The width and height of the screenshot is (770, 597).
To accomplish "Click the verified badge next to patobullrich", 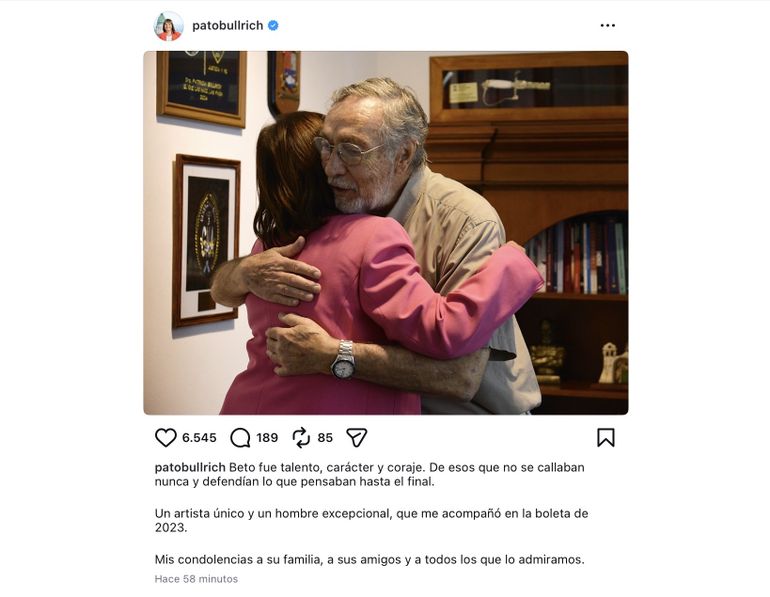I will pyautogui.click(x=273, y=26).
